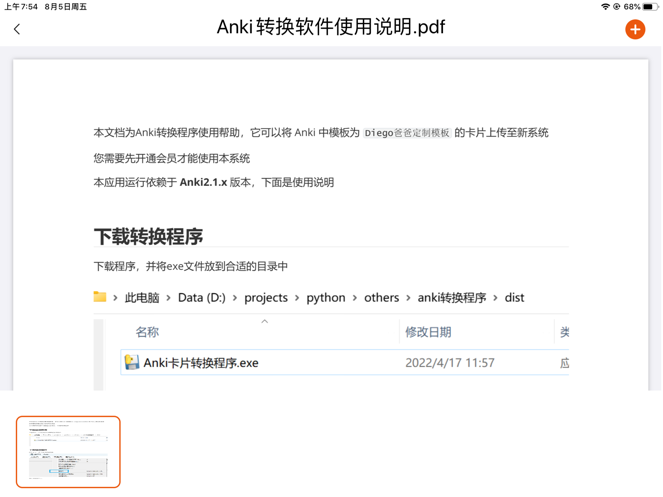
Task: Tap the 上午7:54 clock in status bar
Action: pyautogui.click(x=21, y=7)
